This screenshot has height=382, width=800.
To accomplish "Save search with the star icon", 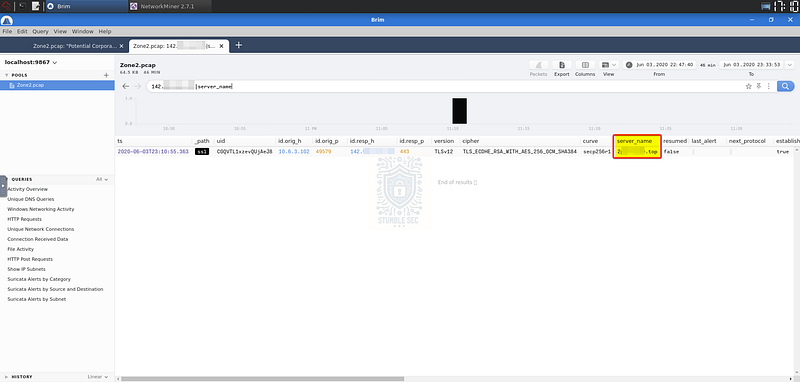I will point(749,86).
